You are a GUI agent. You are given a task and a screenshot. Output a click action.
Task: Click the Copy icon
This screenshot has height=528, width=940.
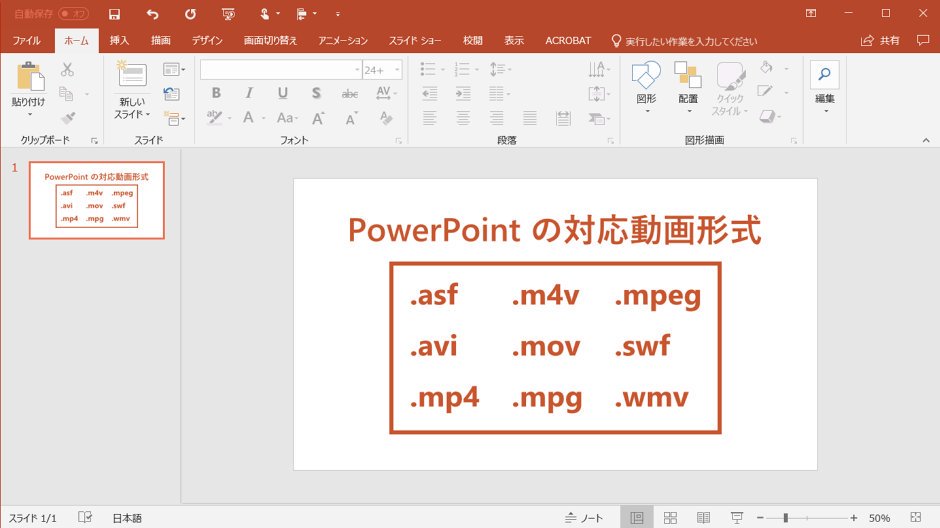(x=66, y=93)
